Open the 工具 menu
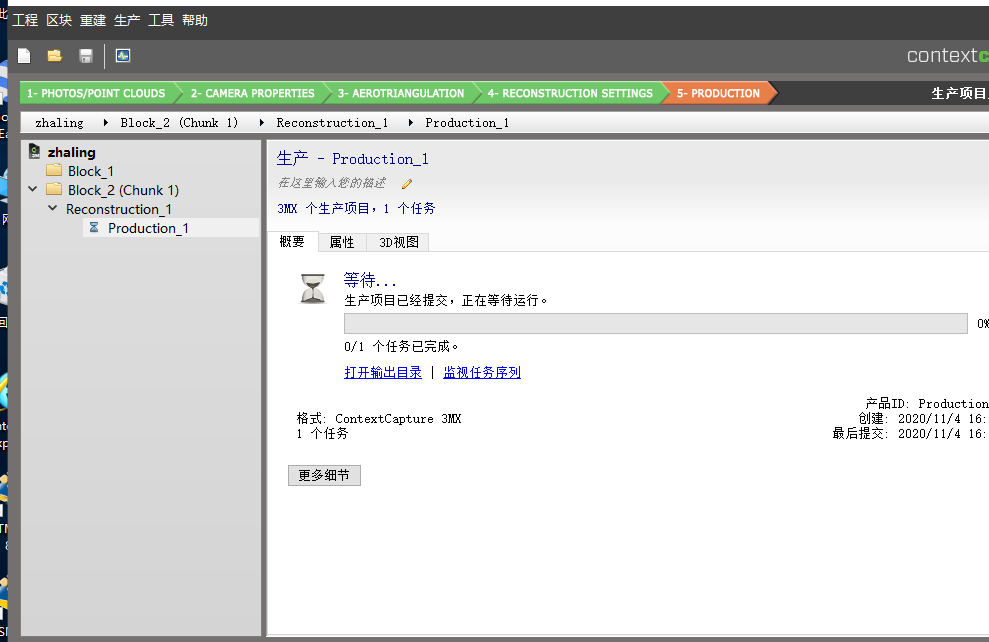 click(161, 20)
